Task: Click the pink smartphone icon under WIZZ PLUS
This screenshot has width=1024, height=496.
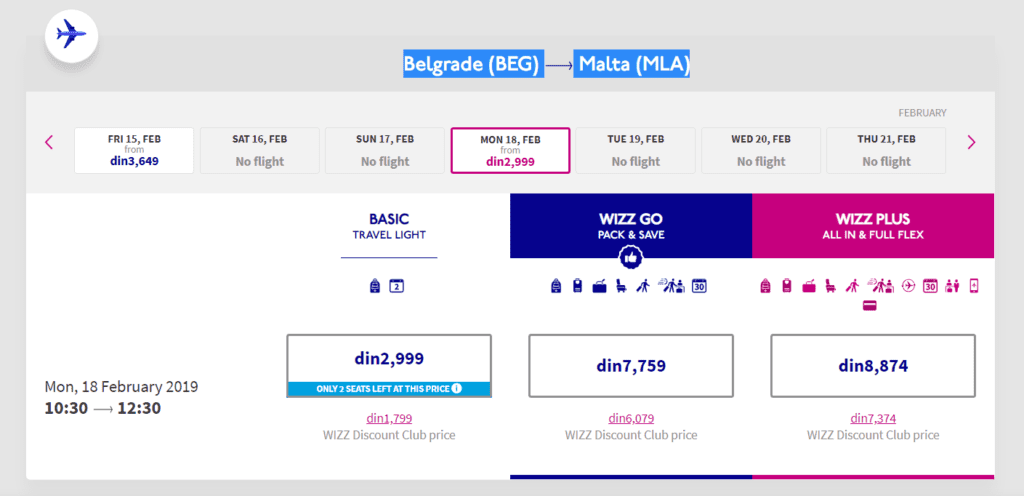Action: pos(974,286)
